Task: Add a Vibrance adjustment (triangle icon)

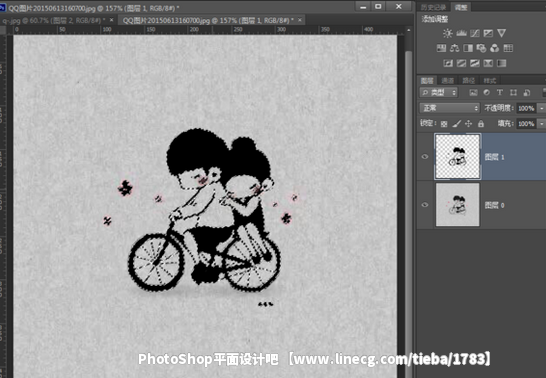Action: coord(501,33)
